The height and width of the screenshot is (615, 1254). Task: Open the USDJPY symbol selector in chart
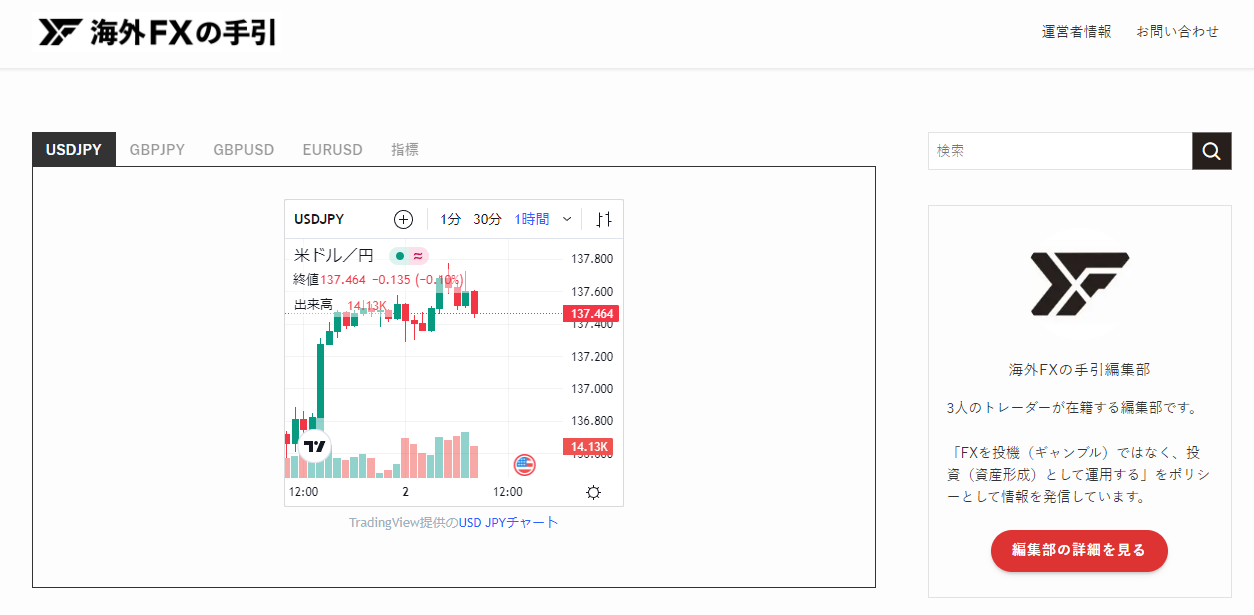[319, 219]
